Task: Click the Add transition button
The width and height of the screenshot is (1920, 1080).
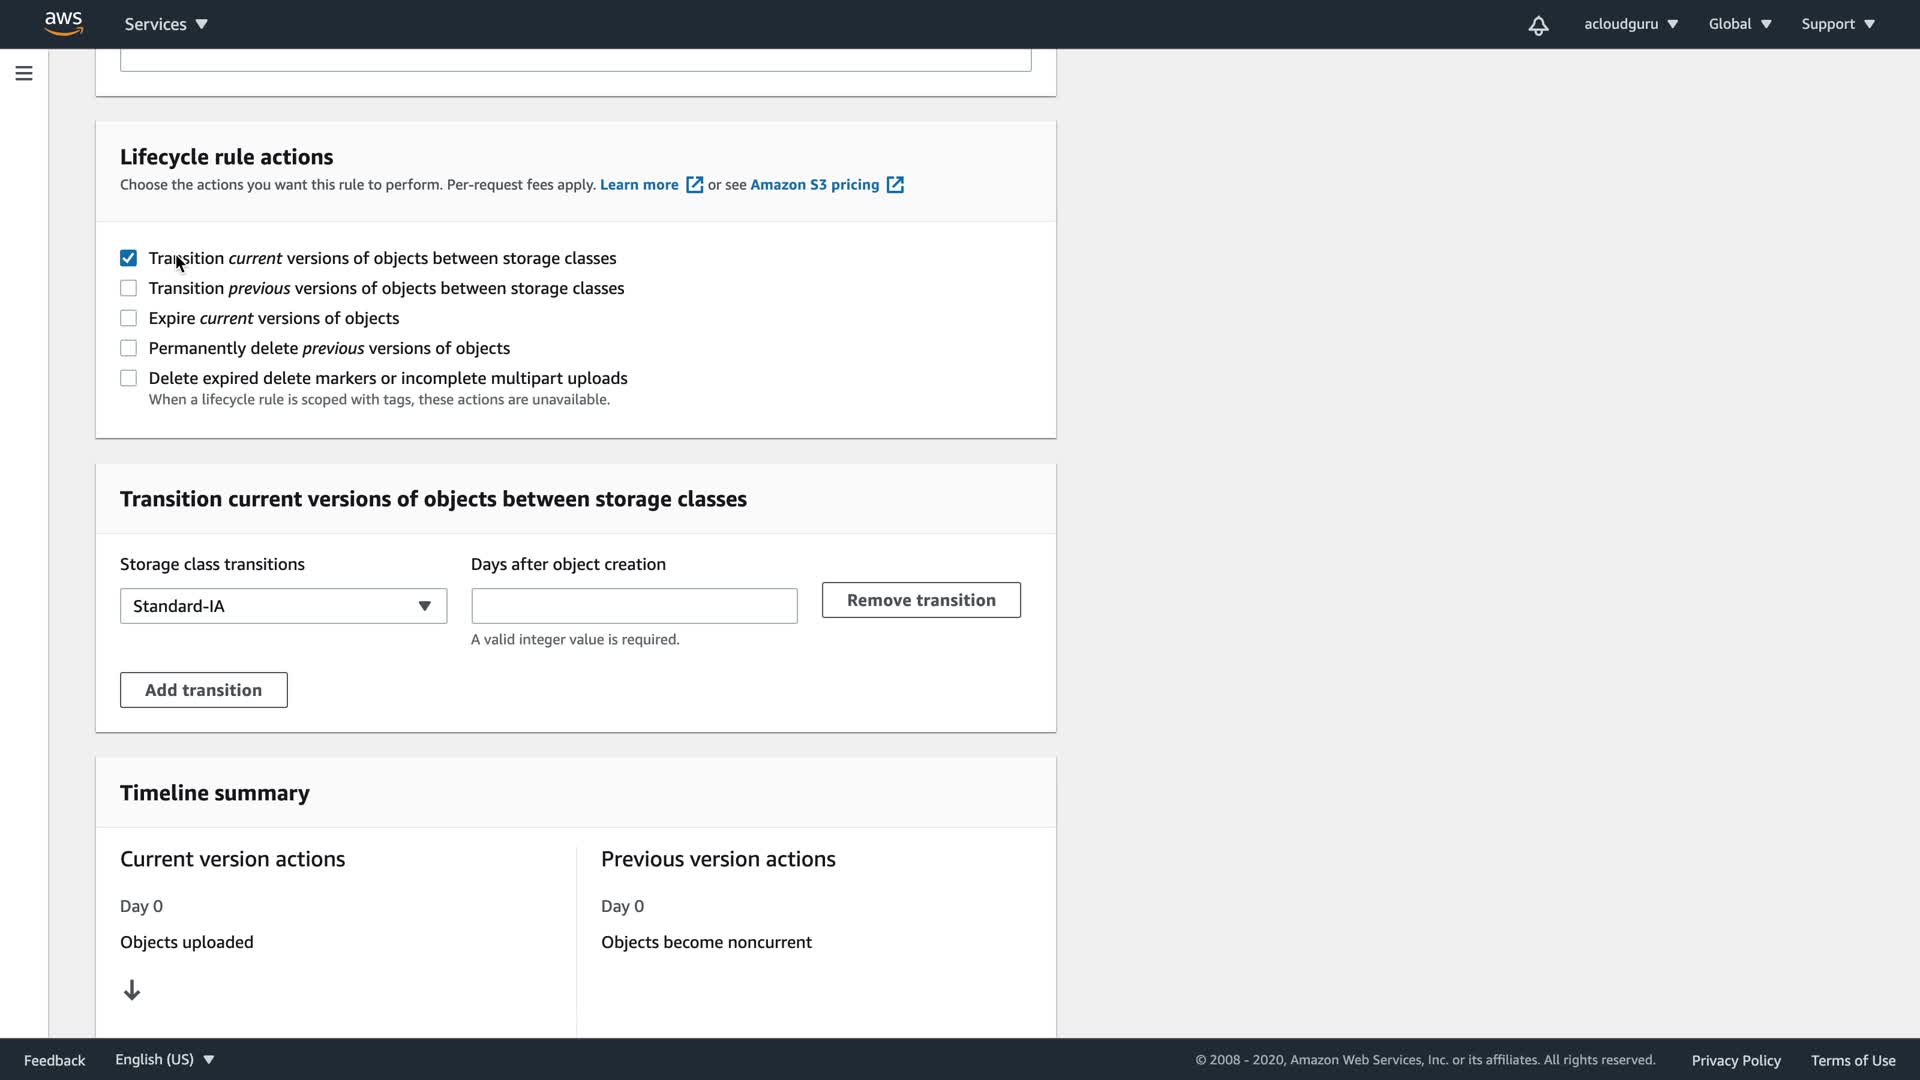Action: pyautogui.click(x=204, y=690)
